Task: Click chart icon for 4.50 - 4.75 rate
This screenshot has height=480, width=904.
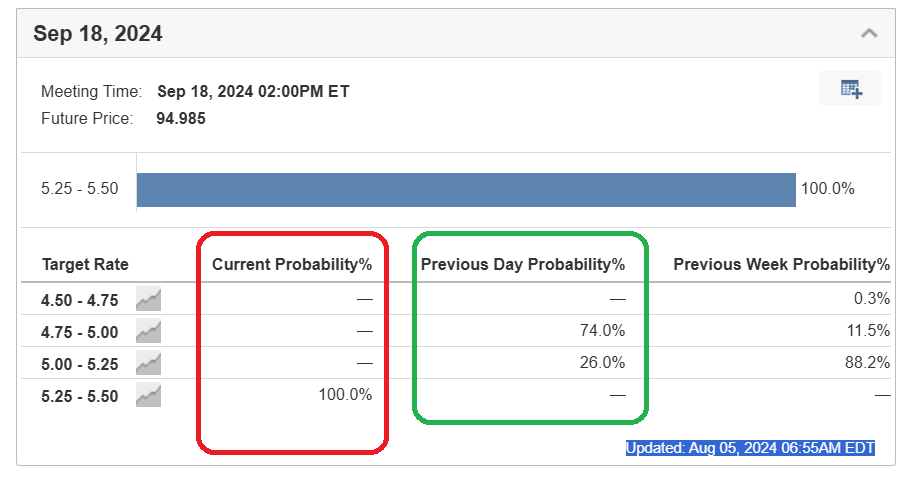Action: [149, 298]
